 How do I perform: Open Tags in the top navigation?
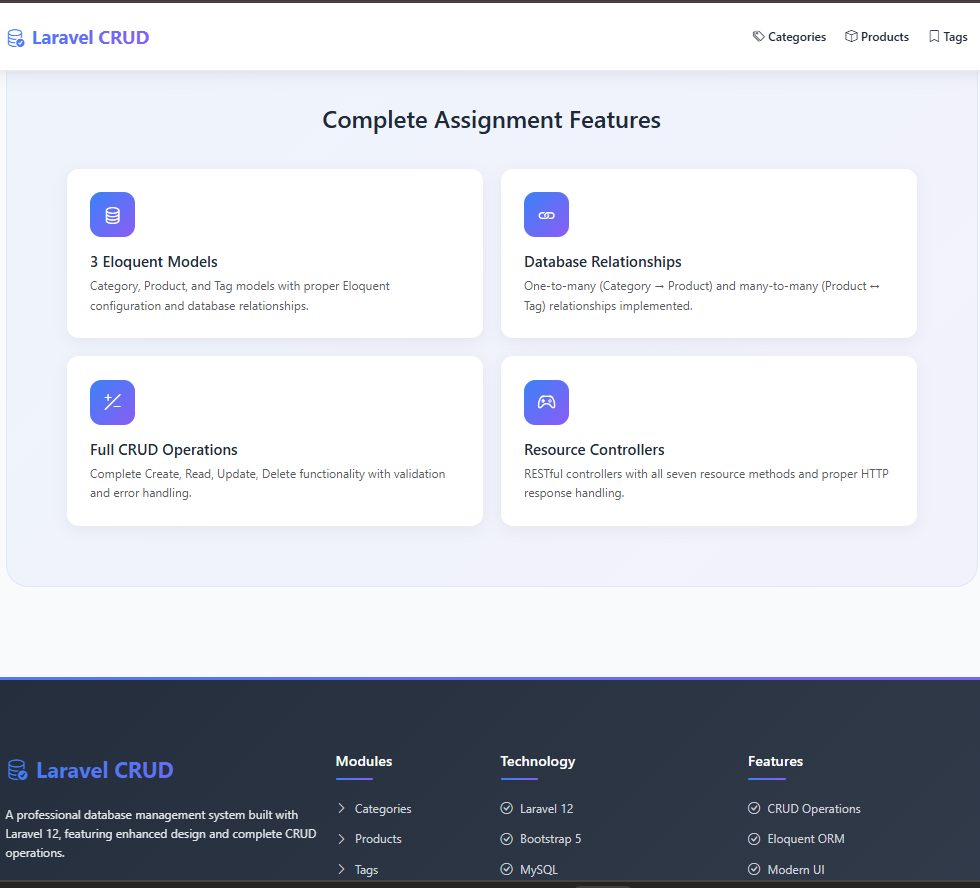point(948,37)
